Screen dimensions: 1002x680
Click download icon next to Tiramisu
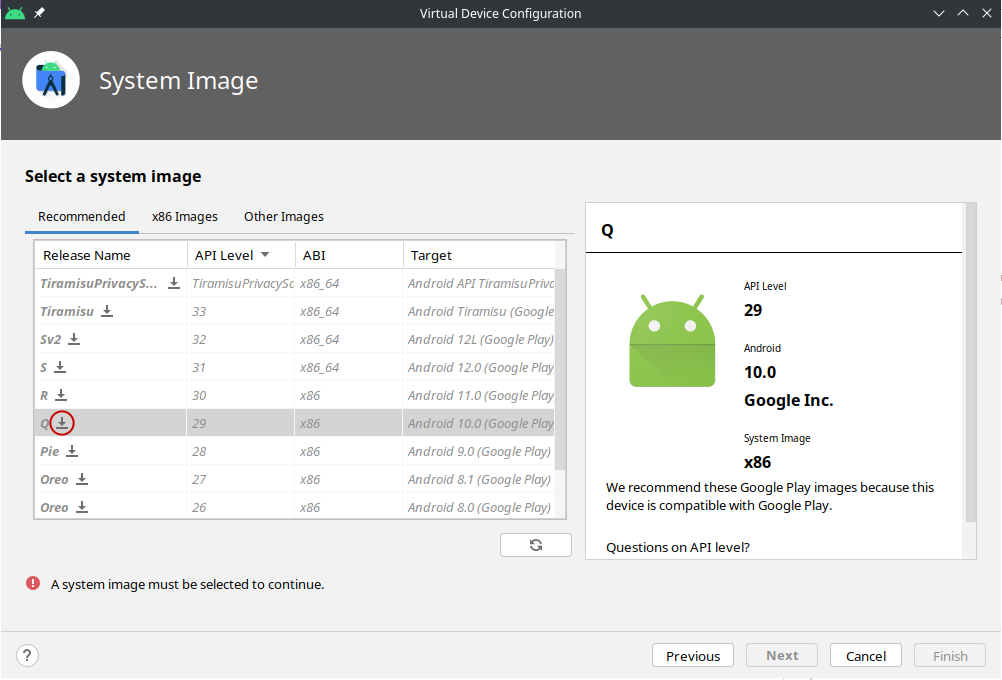107,311
